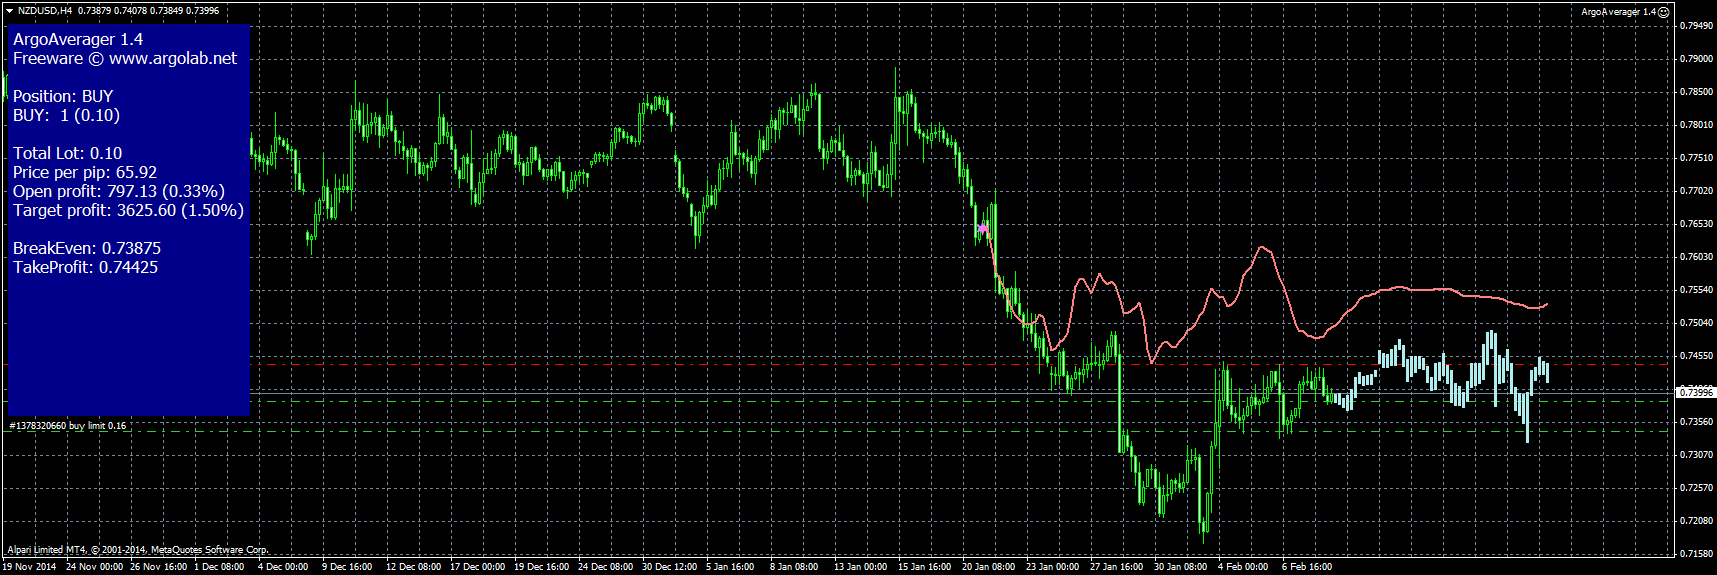The width and height of the screenshot is (1717, 575).
Task: Click the top-right ArgoAverager 1.4 expert name
Action: pyautogui.click(x=1618, y=12)
